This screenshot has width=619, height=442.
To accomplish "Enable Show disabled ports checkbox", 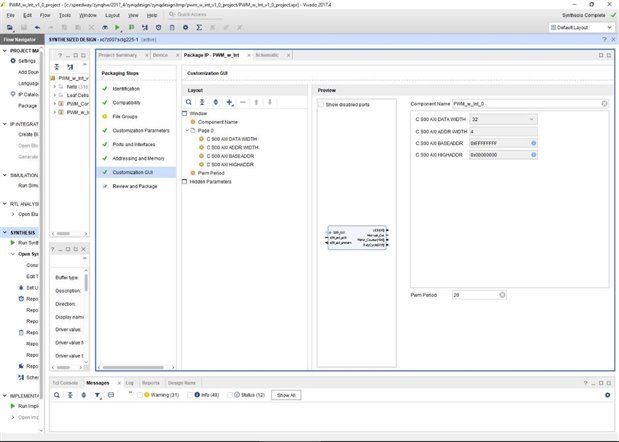I will [x=321, y=104].
